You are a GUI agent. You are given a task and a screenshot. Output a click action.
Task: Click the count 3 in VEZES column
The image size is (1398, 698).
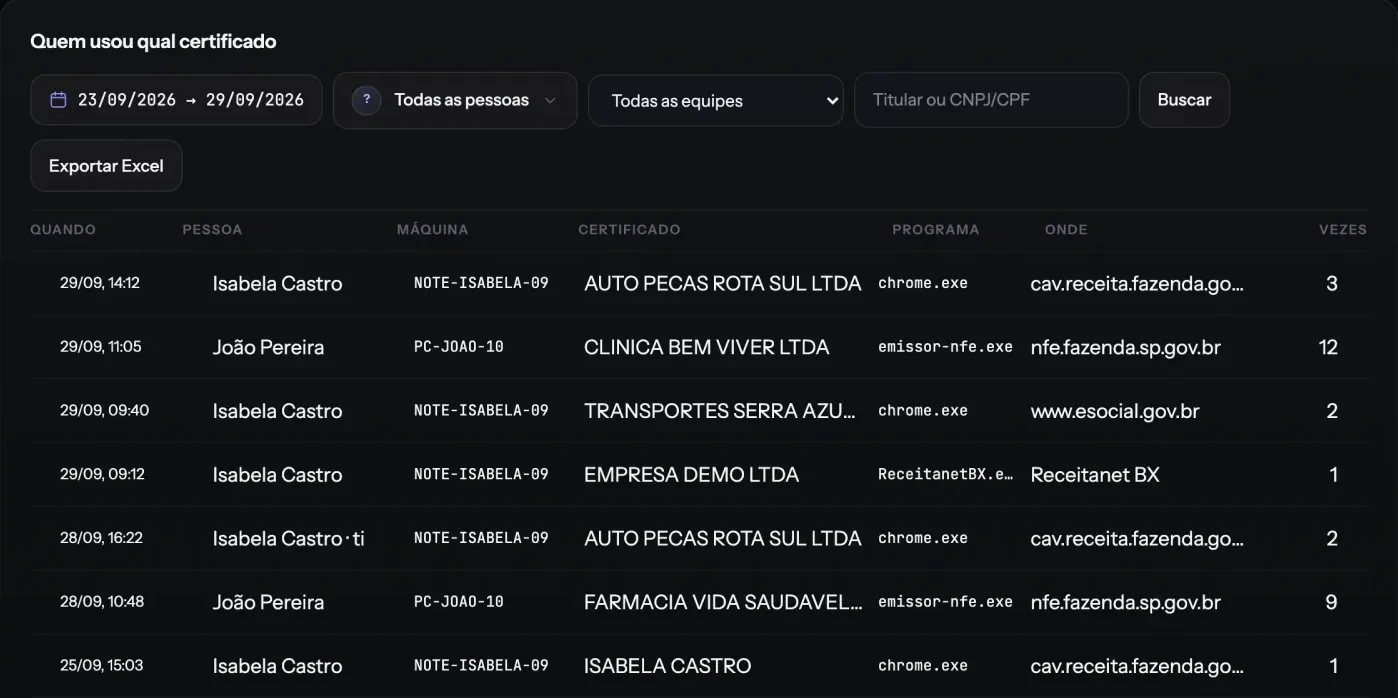(x=1331, y=284)
